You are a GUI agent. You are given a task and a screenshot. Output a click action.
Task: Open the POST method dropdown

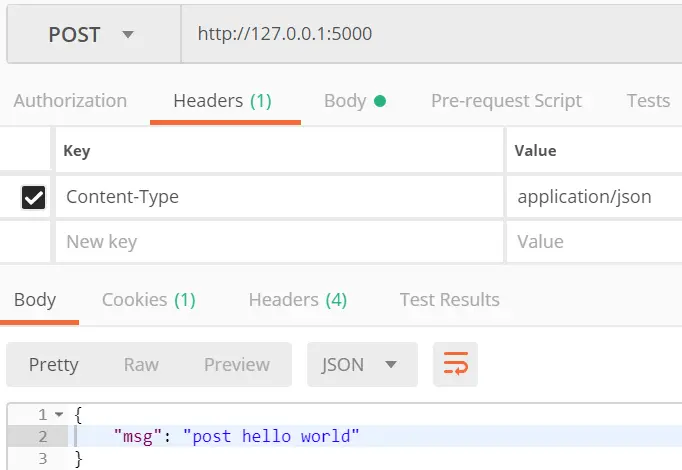[94, 34]
